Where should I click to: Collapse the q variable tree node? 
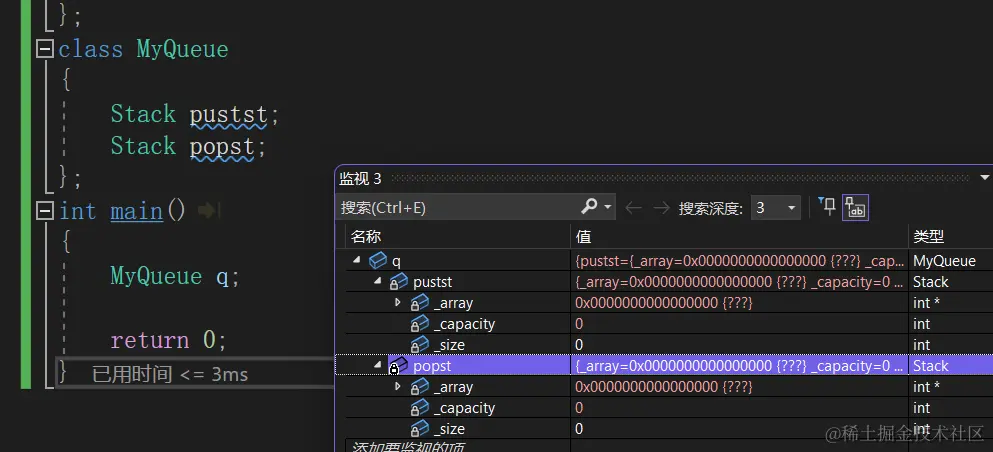coord(357,260)
